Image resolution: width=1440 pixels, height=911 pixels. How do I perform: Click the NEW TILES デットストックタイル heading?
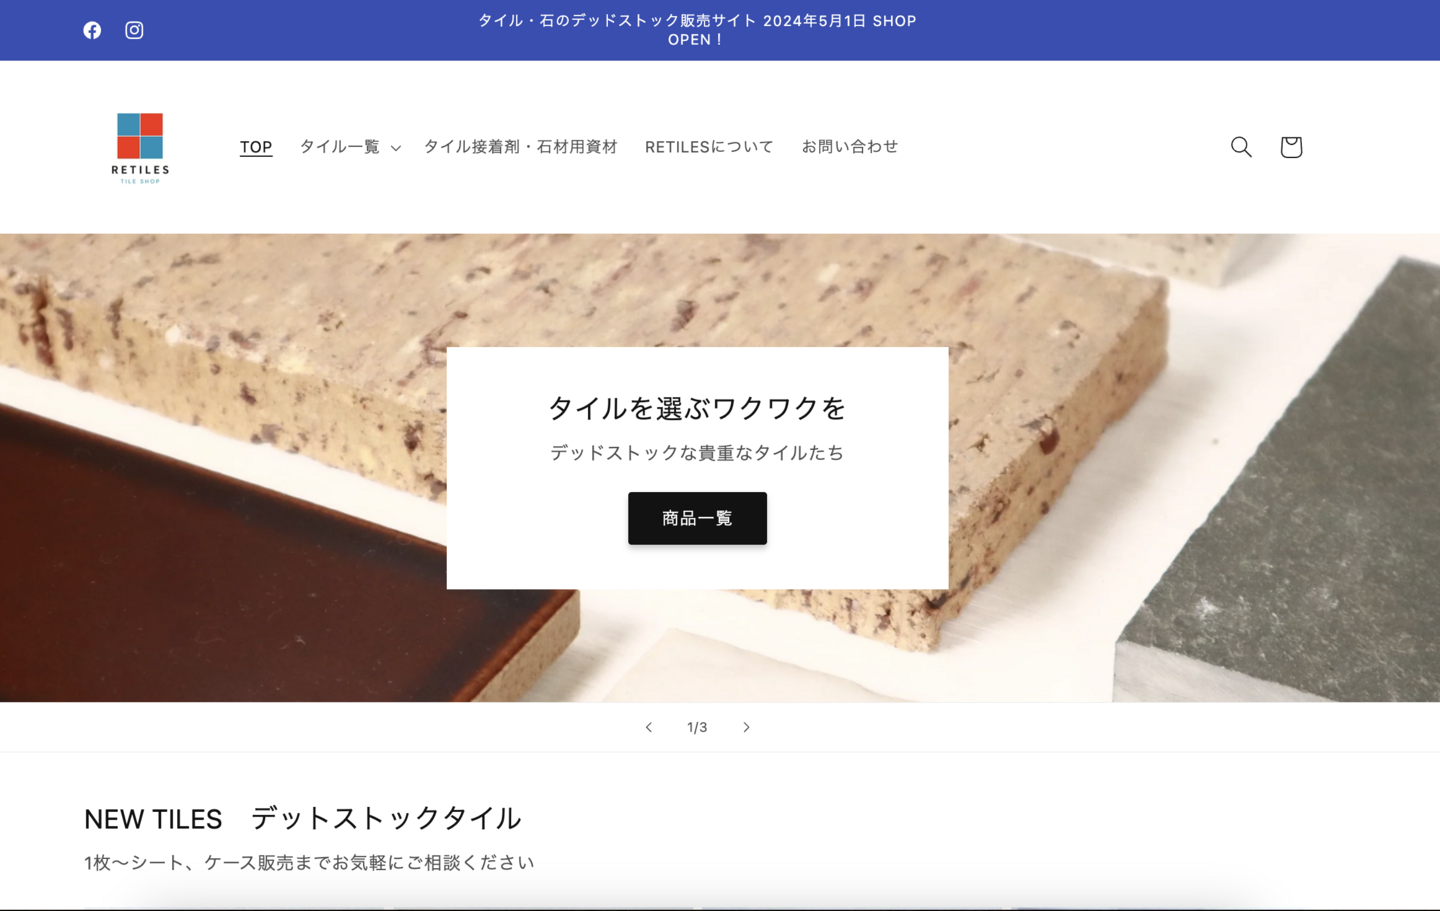[x=303, y=818]
